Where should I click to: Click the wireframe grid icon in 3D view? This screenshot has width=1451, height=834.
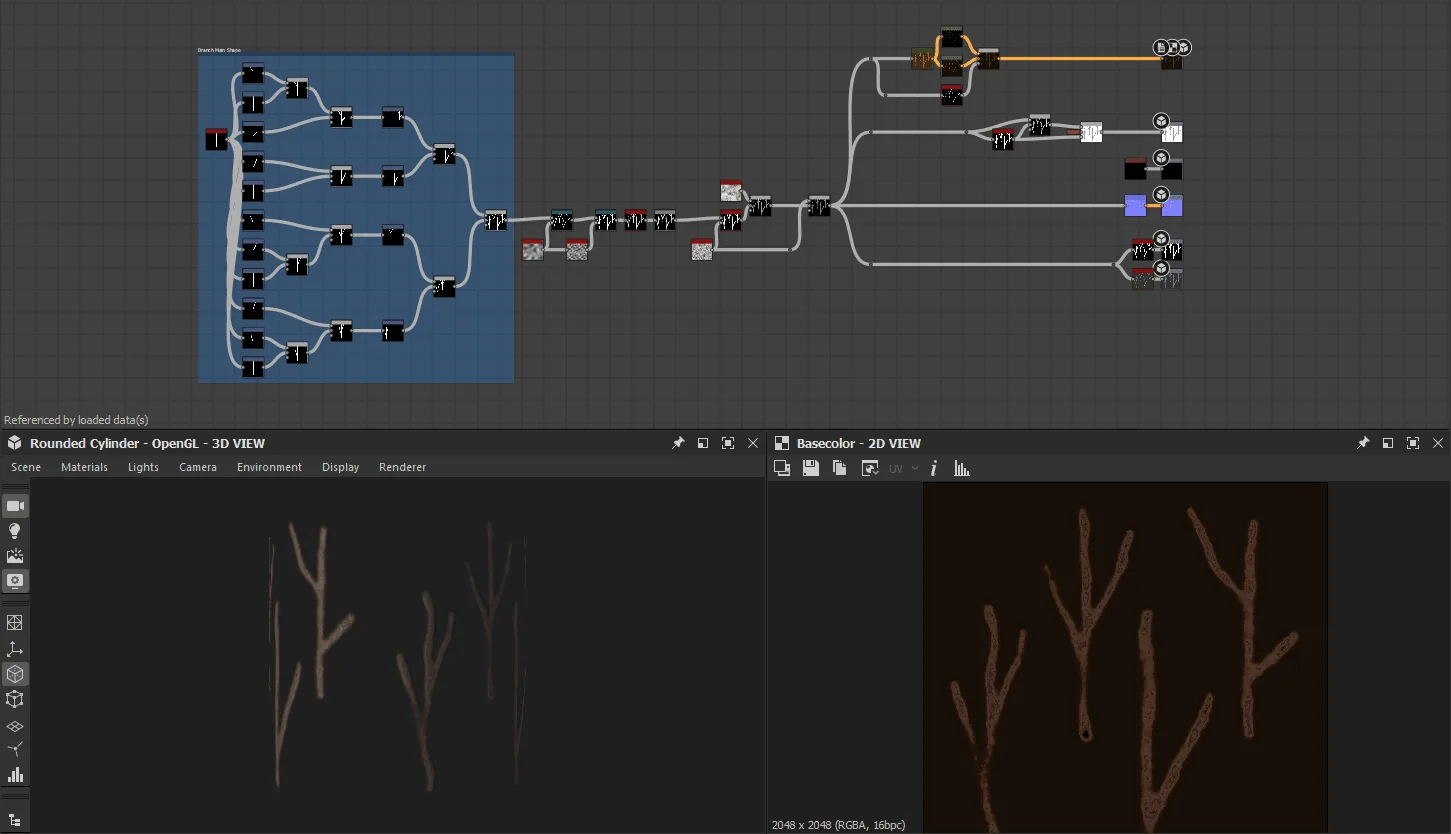click(x=15, y=623)
